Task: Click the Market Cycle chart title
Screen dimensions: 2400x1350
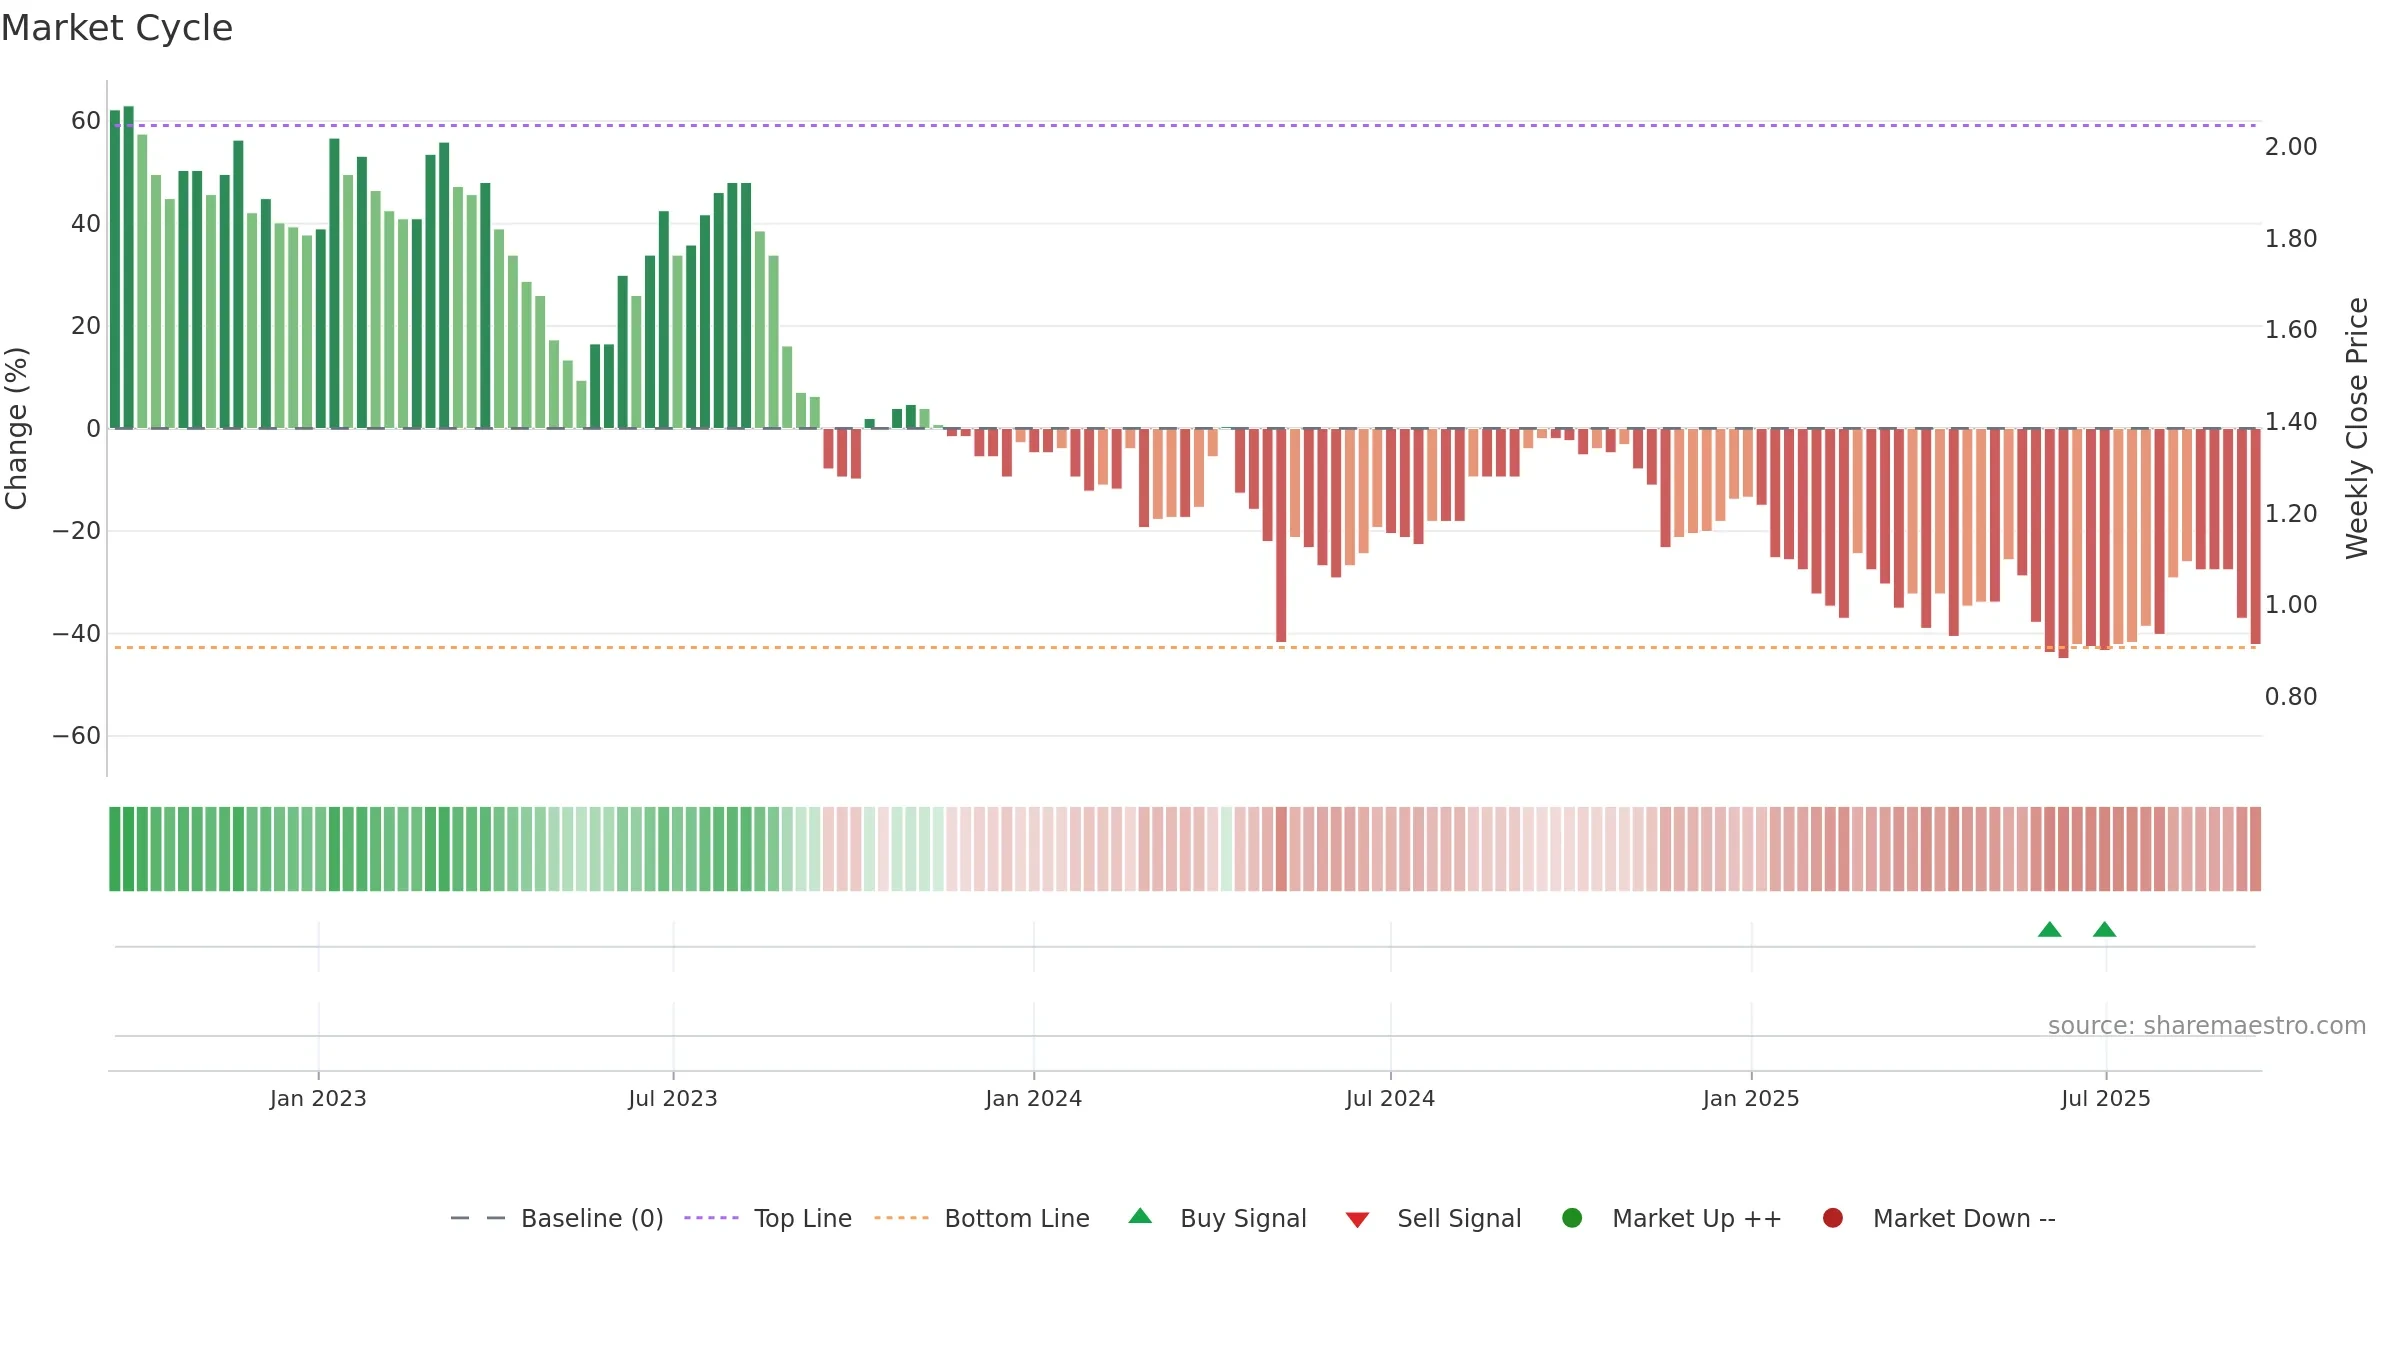Action: coord(117,28)
